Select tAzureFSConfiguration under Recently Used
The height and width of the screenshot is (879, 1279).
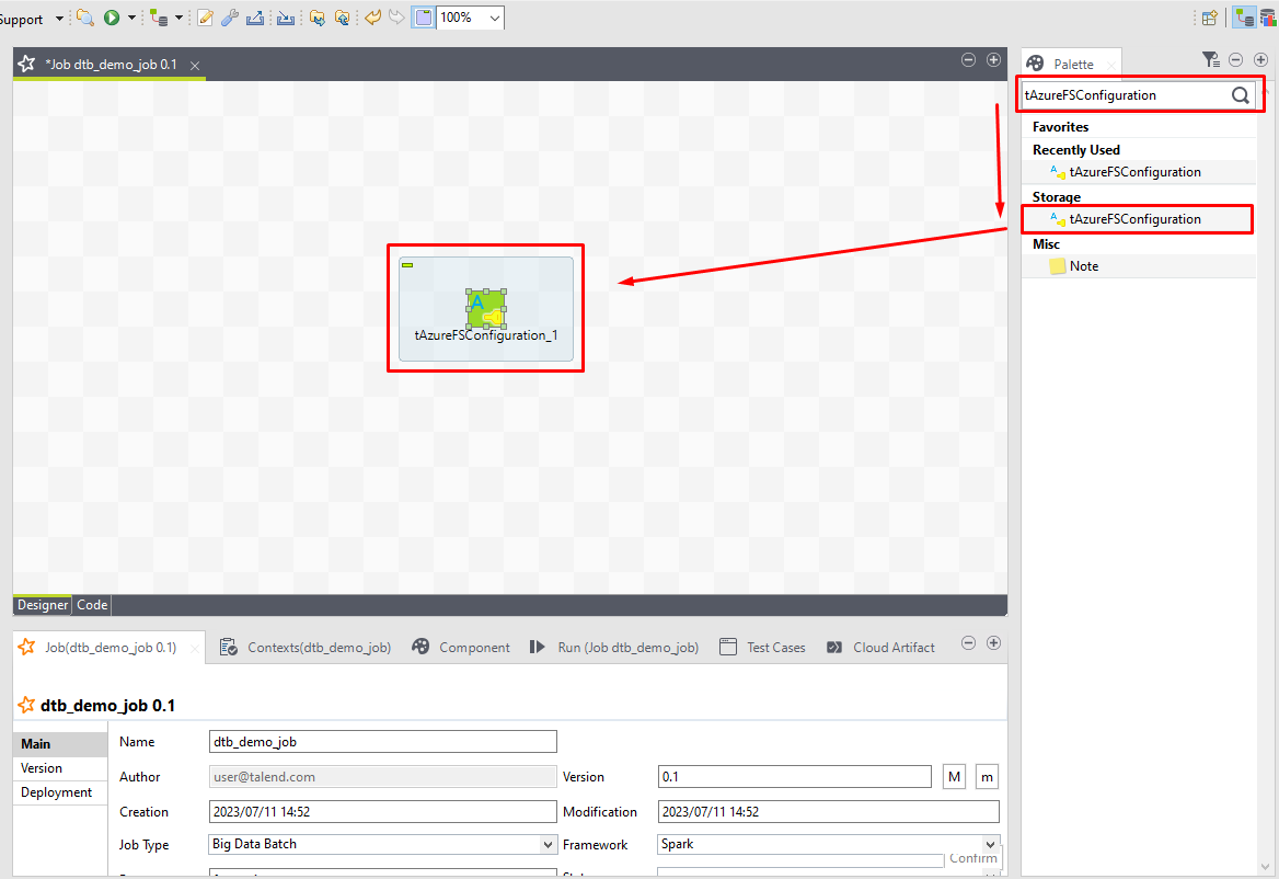click(1134, 172)
